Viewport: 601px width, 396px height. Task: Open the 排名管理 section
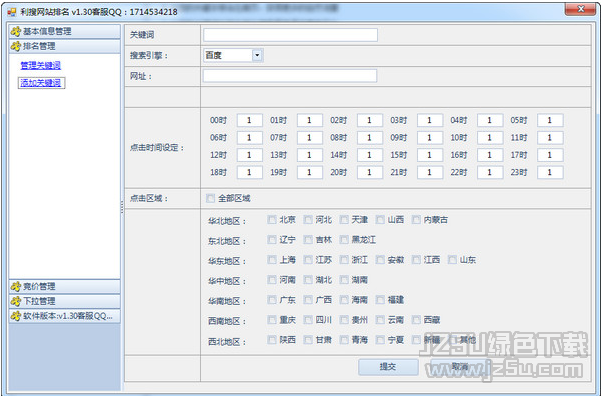coord(64,46)
